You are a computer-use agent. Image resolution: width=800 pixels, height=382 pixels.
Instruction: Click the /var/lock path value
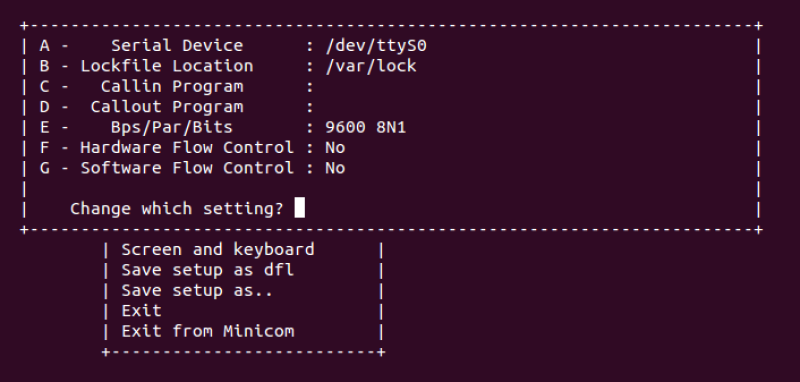371,66
